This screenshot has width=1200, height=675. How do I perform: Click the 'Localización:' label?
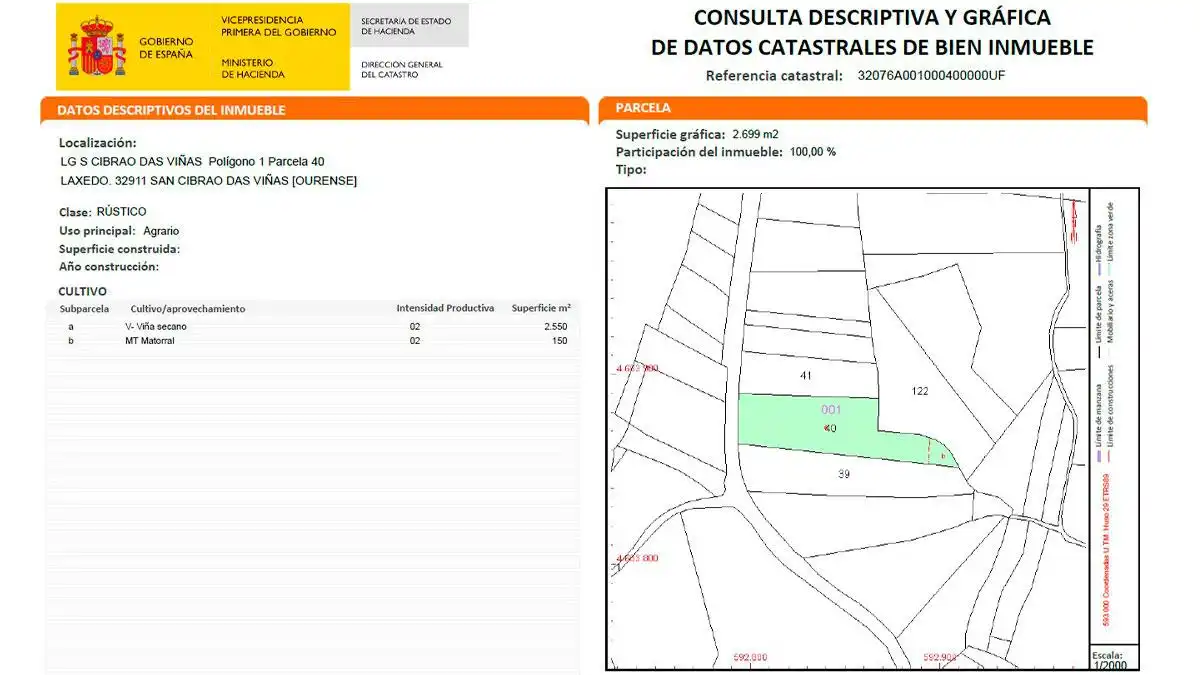click(98, 143)
